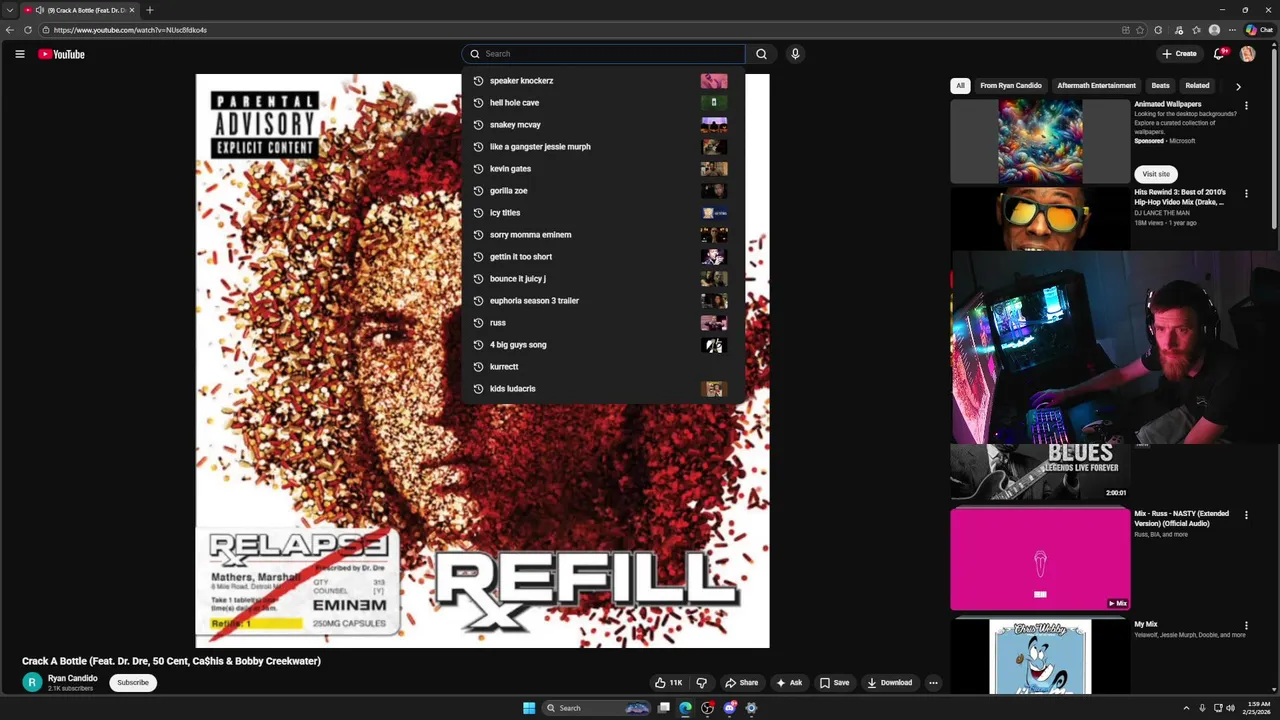Viewport: 1280px width, 720px height.
Task: Show more filter chips with right chevron
Action: coord(1238,86)
